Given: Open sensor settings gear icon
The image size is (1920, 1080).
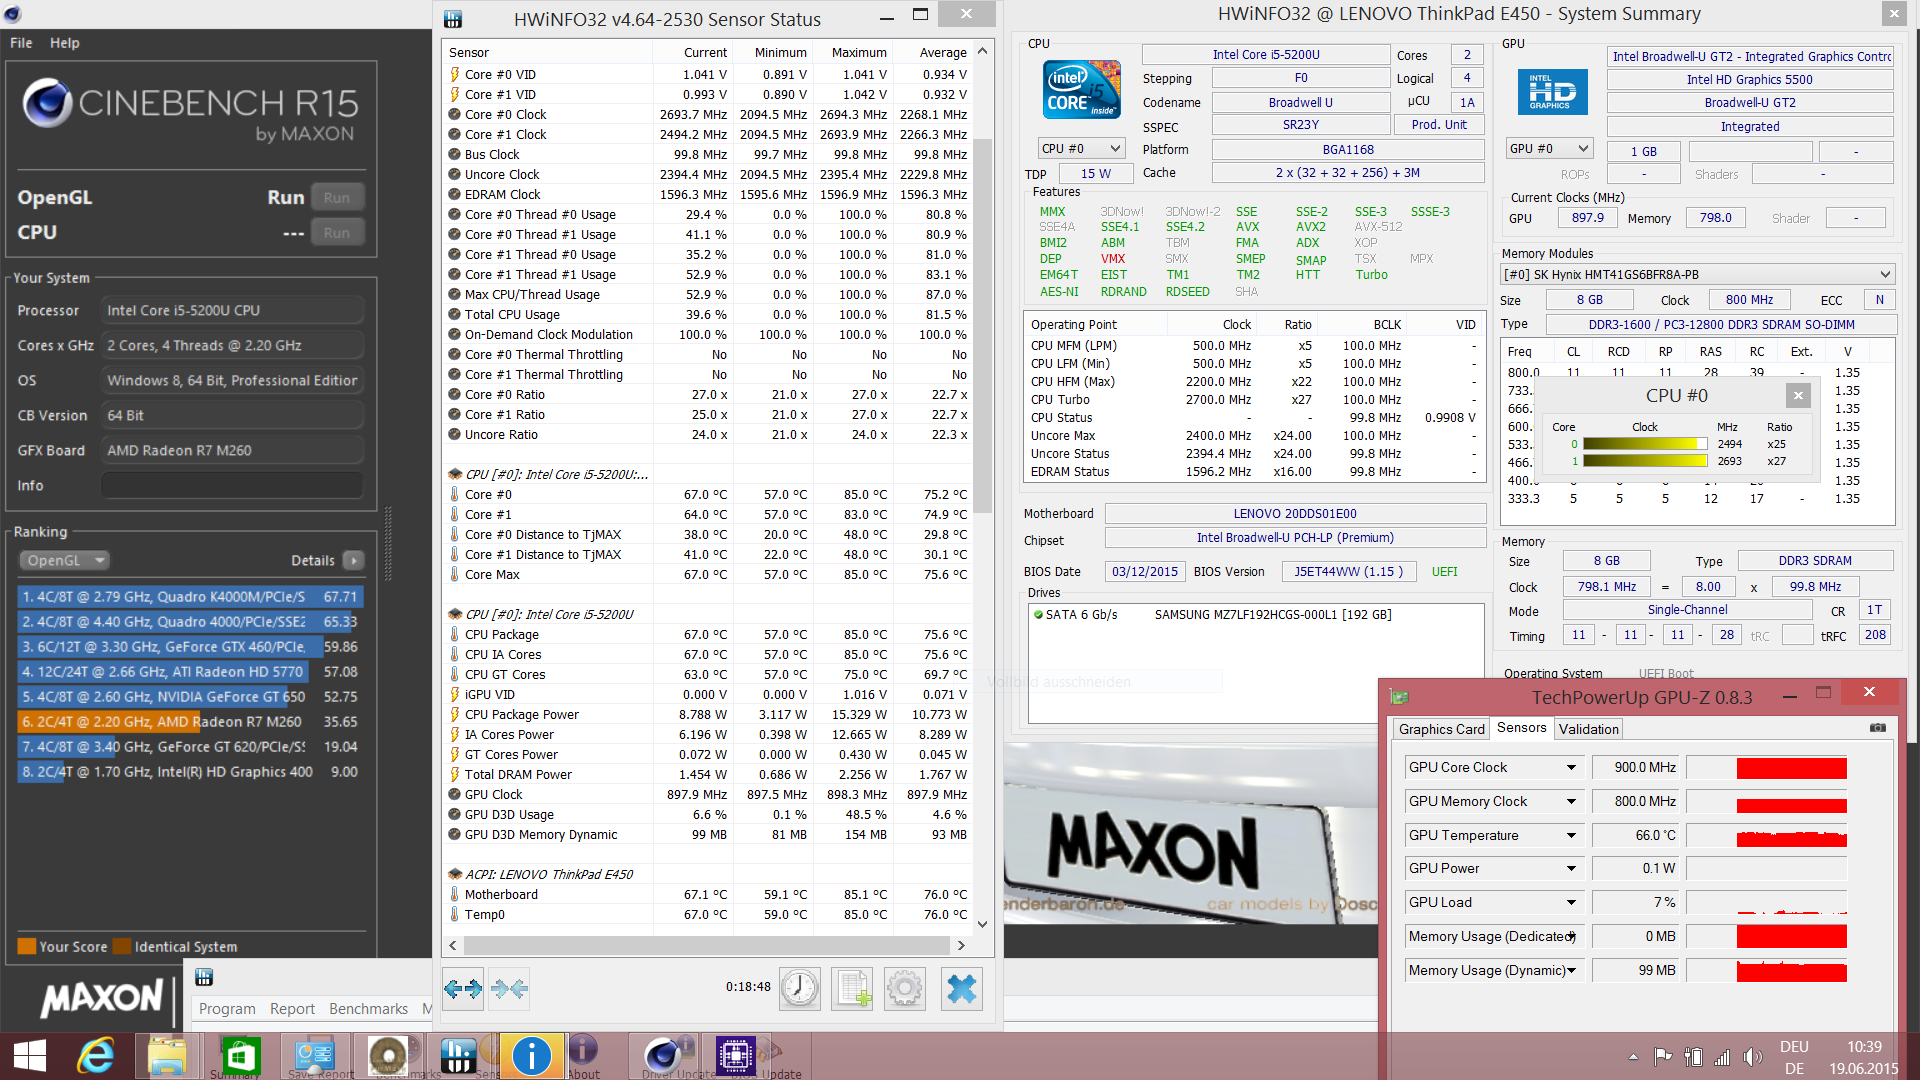Looking at the screenshot, I should (905, 989).
